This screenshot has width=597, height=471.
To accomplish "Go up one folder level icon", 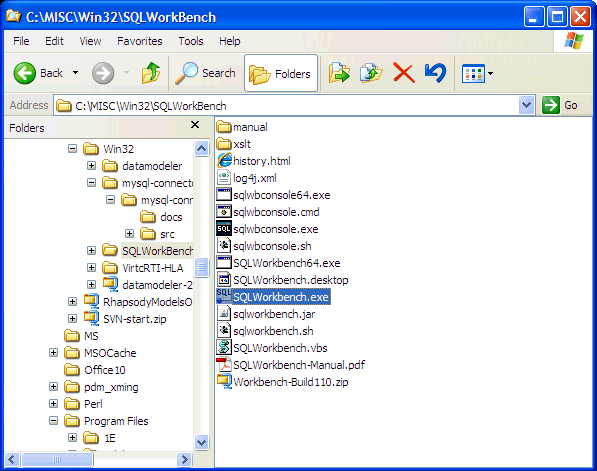I will [151, 73].
